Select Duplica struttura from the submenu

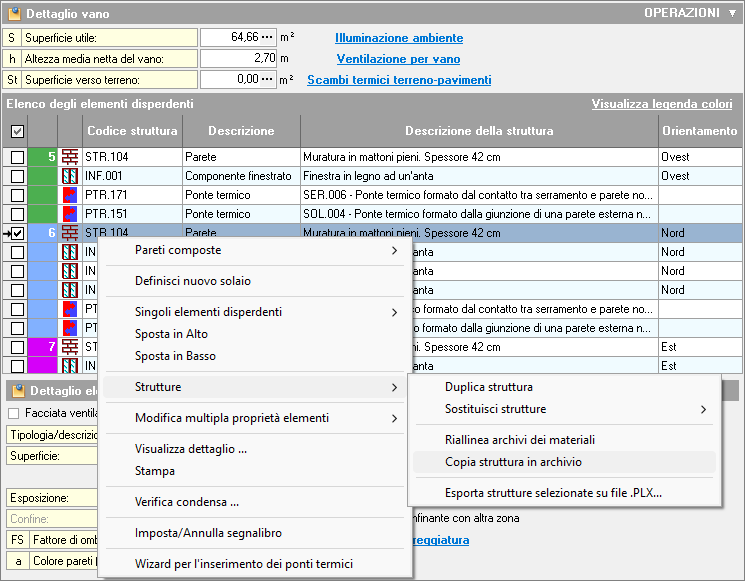488,387
